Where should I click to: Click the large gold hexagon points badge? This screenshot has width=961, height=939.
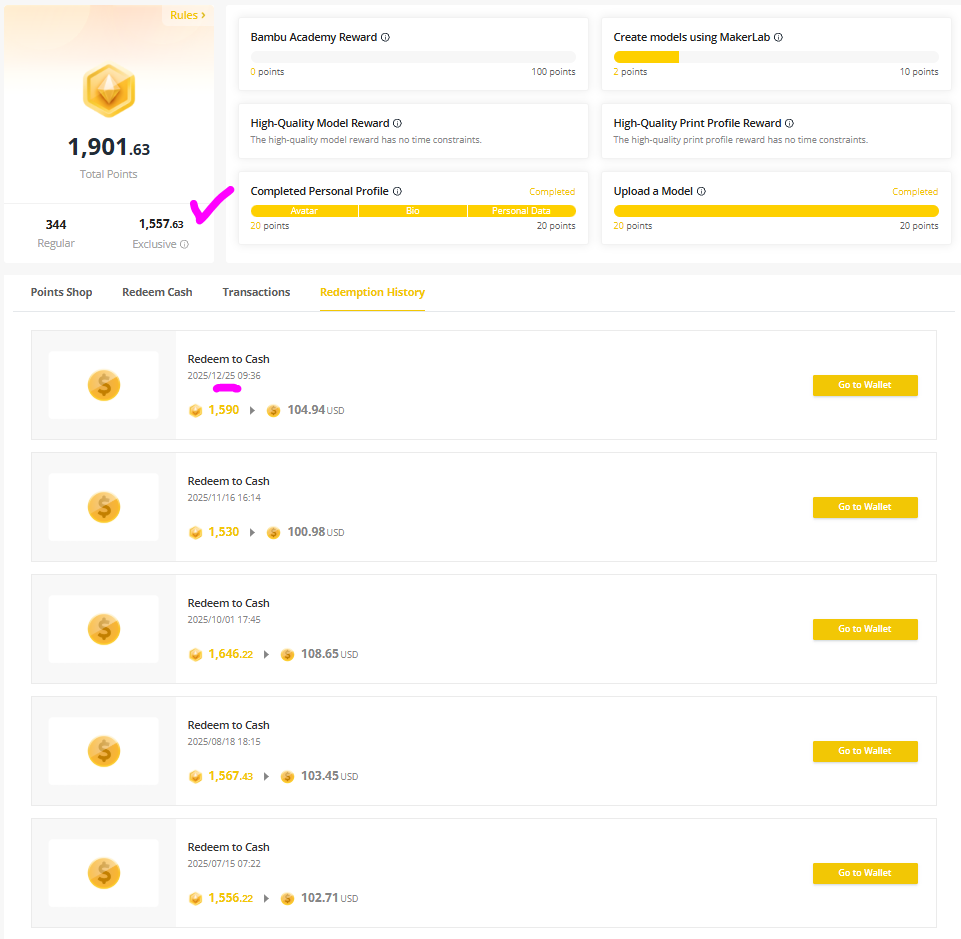coord(109,91)
